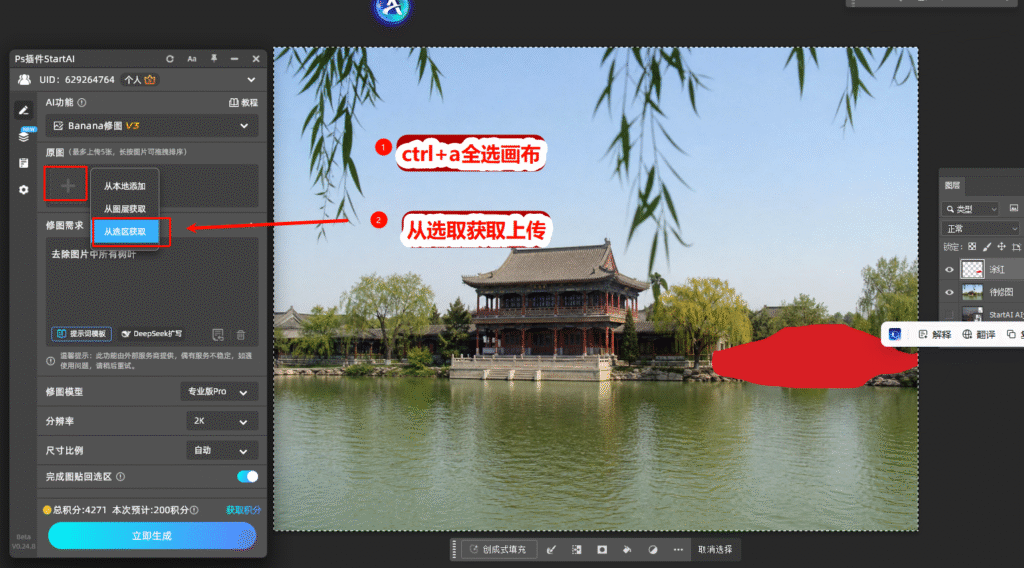The height and width of the screenshot is (568, 1024).
Task: Click the info icon next to 完成图贴回选区
Action: (x=120, y=477)
